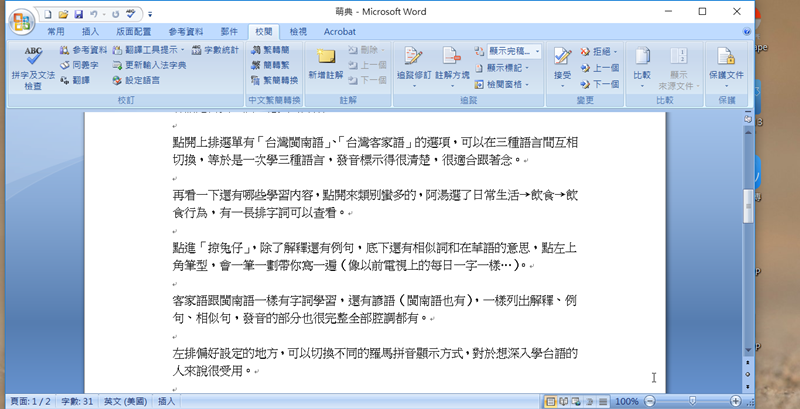Click the scroll down arrow of document
Viewport: 800px width, 409px height.
(x=748, y=350)
